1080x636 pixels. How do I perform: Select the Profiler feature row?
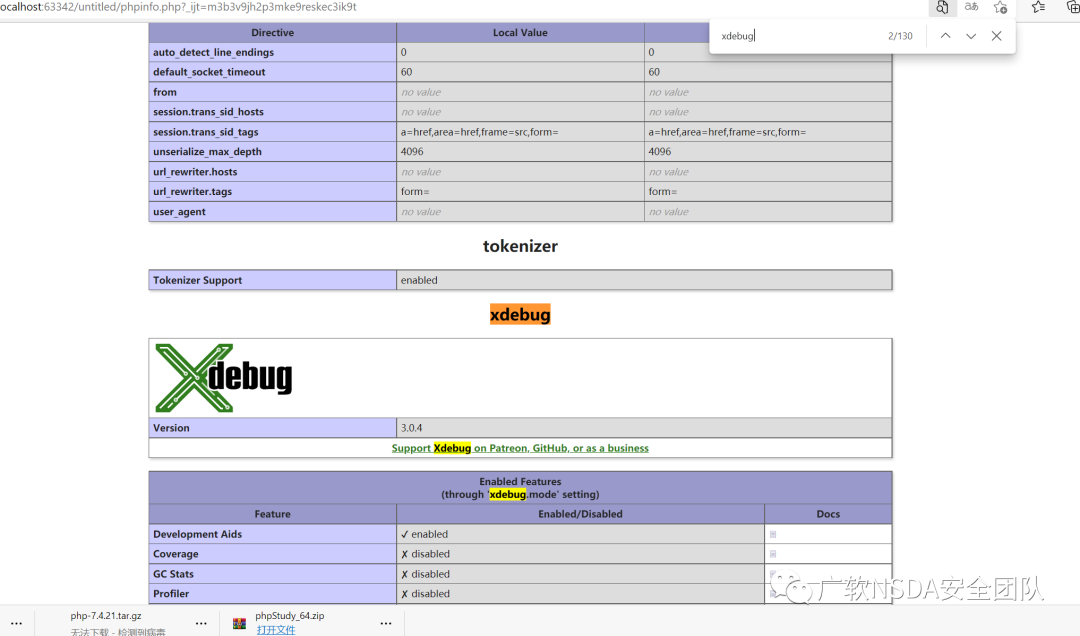tap(171, 594)
